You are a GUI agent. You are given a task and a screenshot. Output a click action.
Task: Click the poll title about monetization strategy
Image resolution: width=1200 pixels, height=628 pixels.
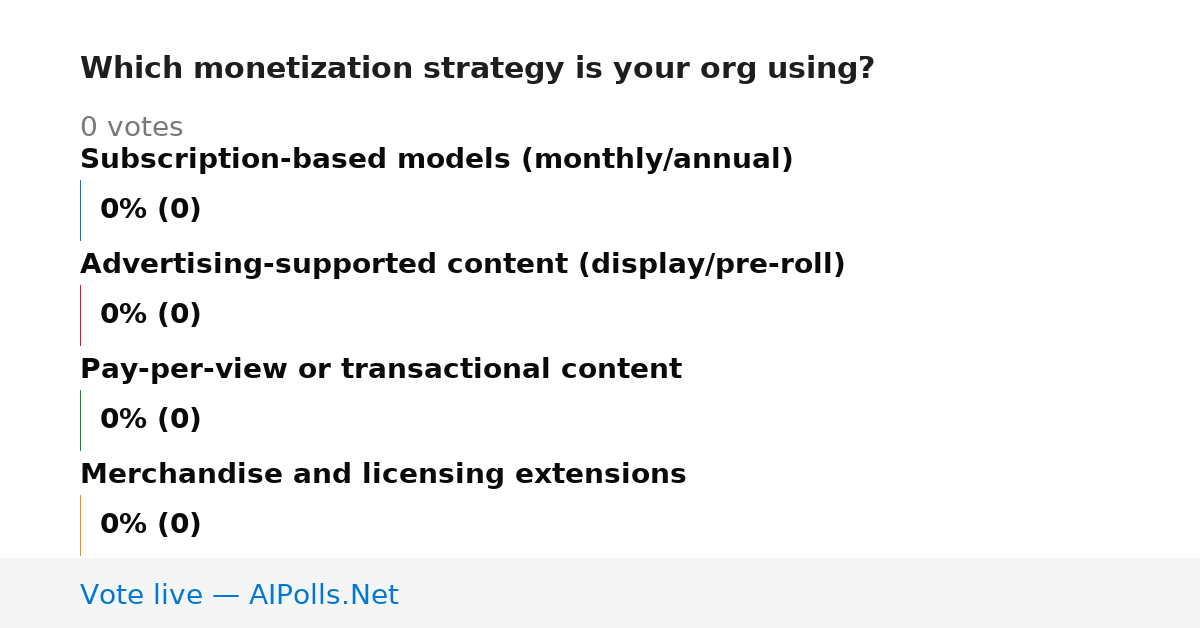[477, 69]
